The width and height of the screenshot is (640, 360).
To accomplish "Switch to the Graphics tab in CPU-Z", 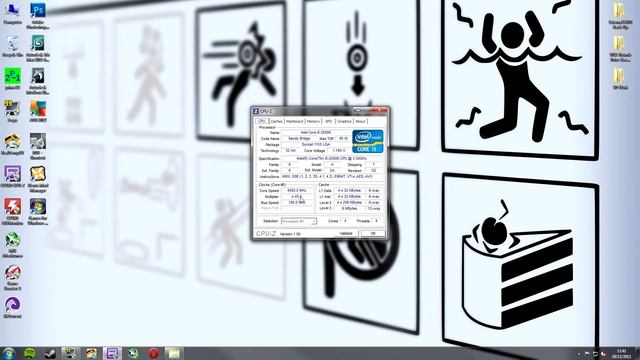I will [x=344, y=121].
